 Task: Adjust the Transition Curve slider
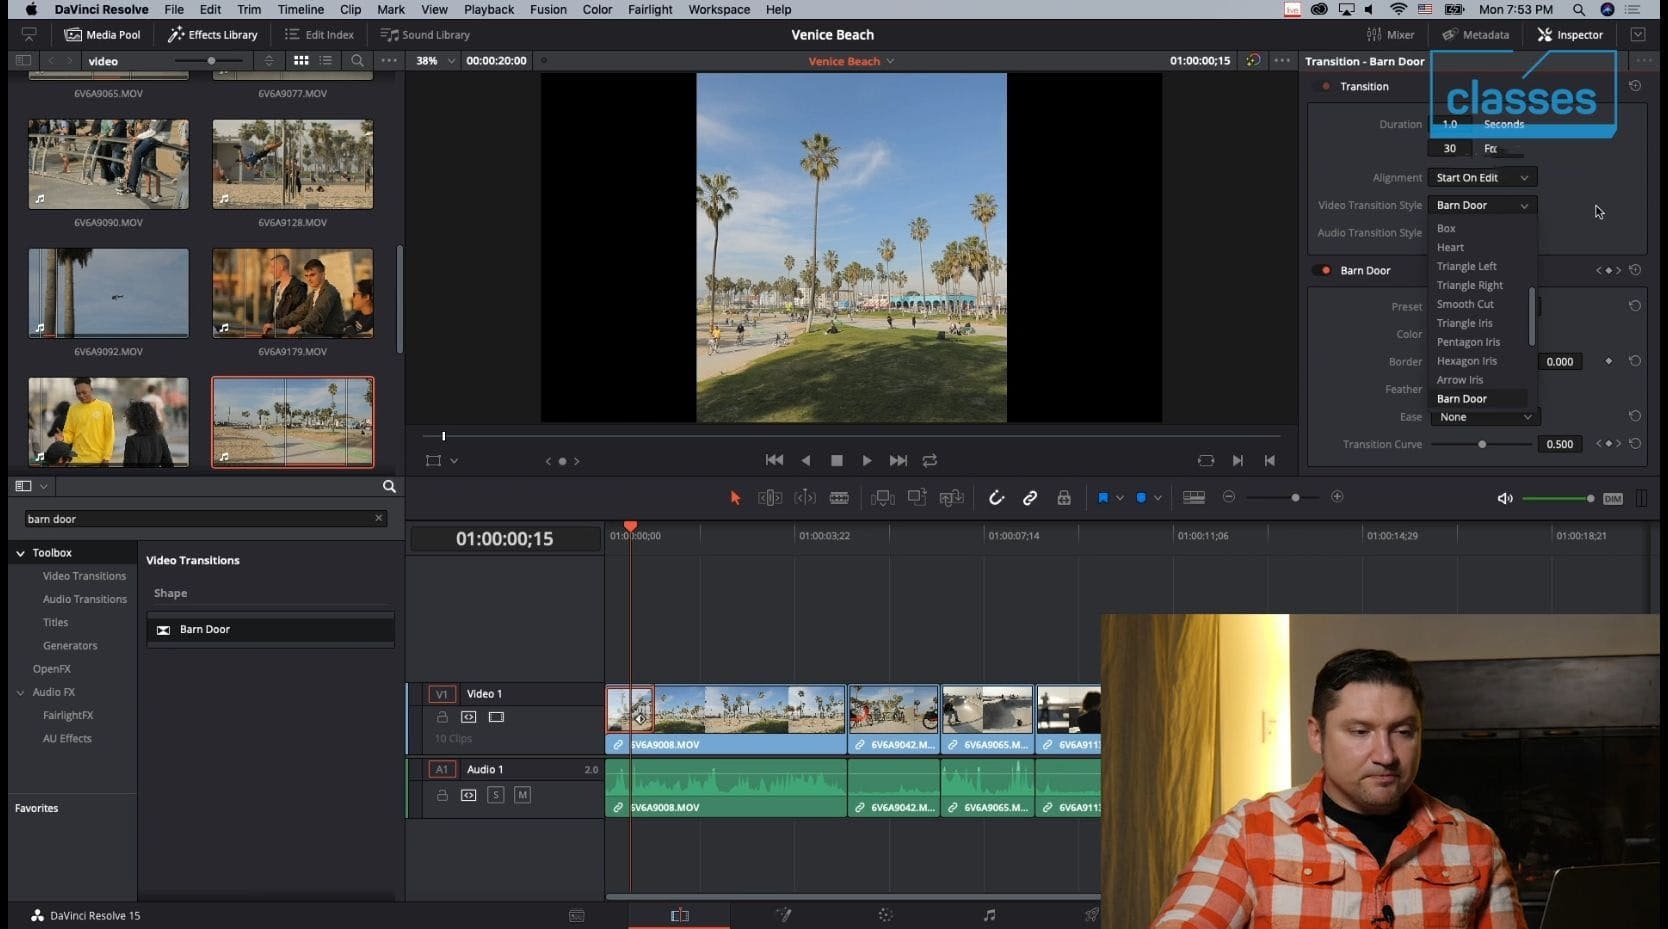(1482, 444)
